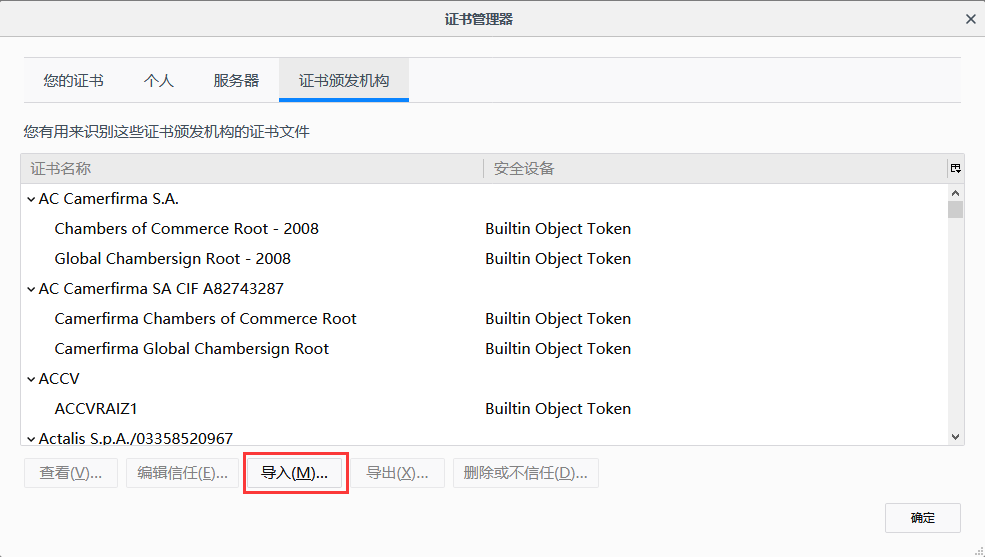The image size is (985, 557).
Task: Select Camerfirma Global Chambersign Root row
Action: 191,349
